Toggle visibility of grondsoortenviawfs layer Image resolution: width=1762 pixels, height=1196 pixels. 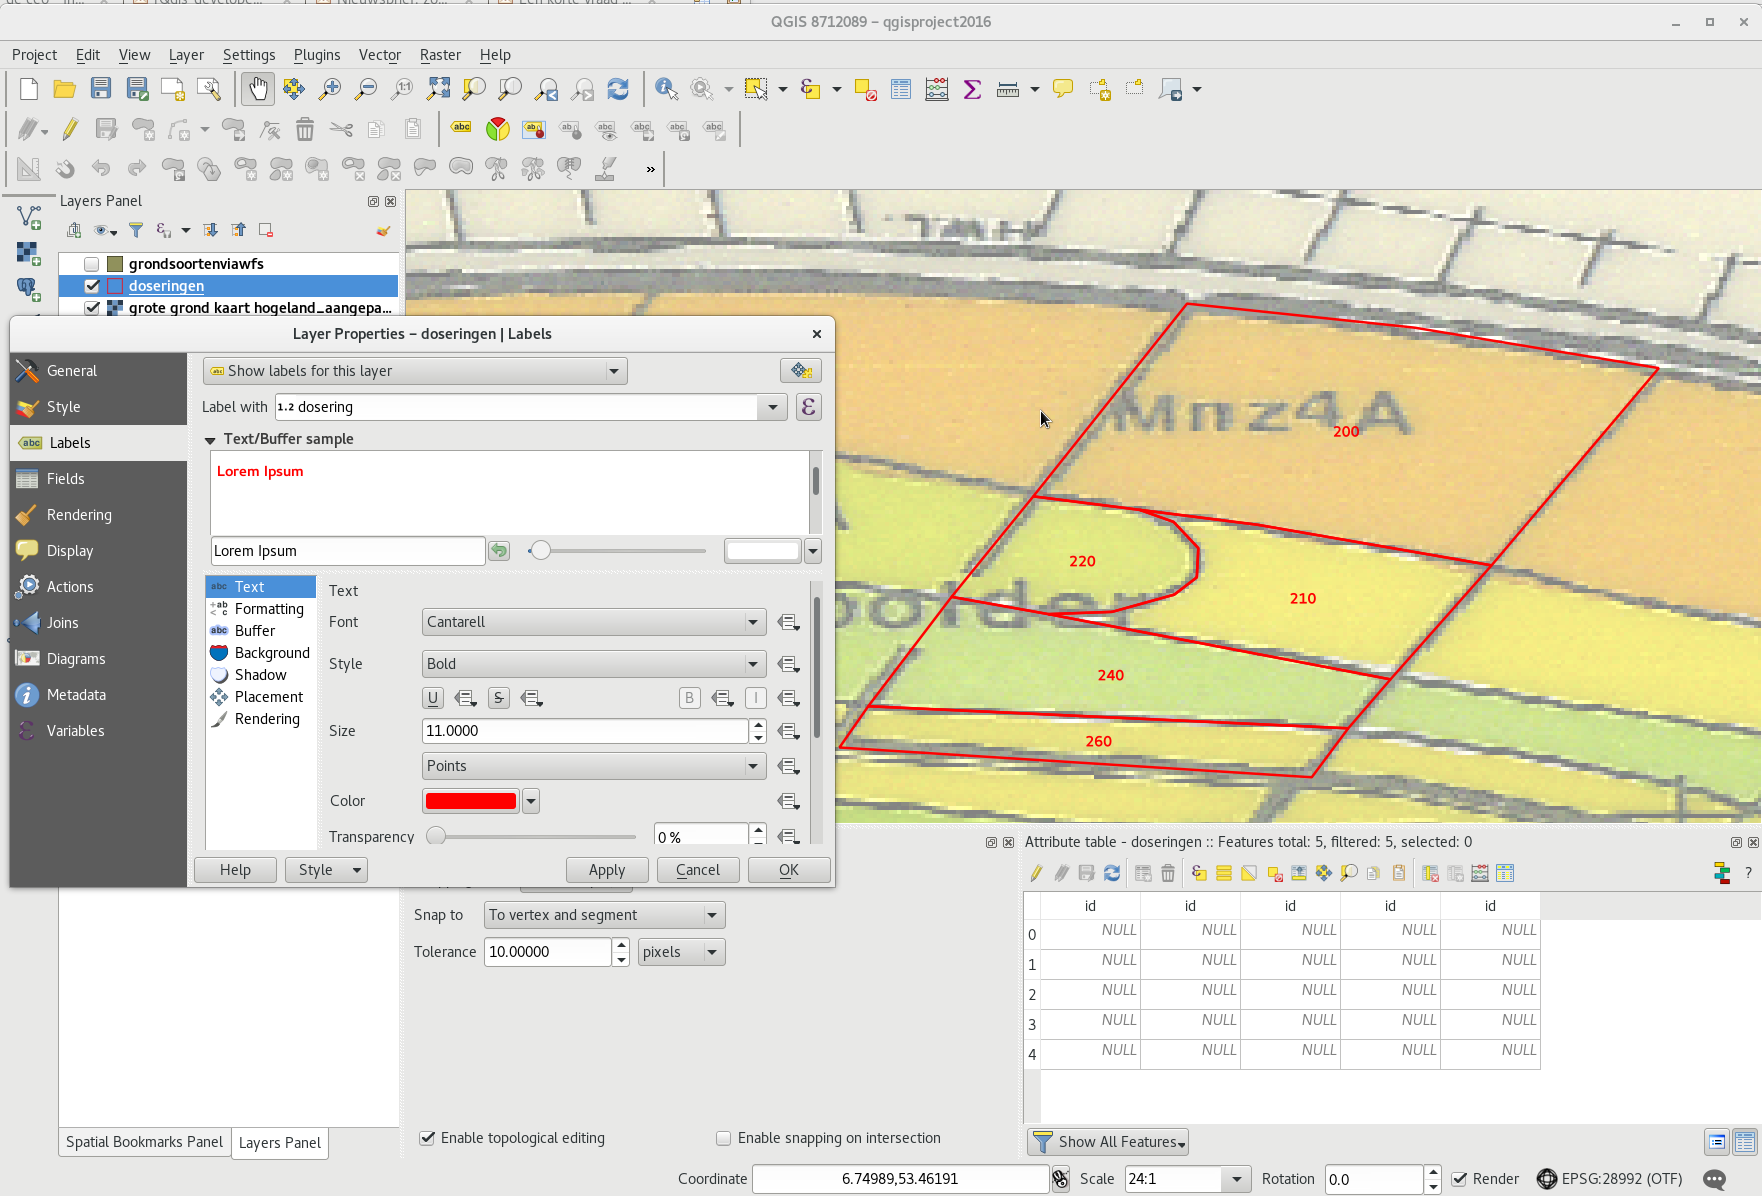(x=92, y=264)
